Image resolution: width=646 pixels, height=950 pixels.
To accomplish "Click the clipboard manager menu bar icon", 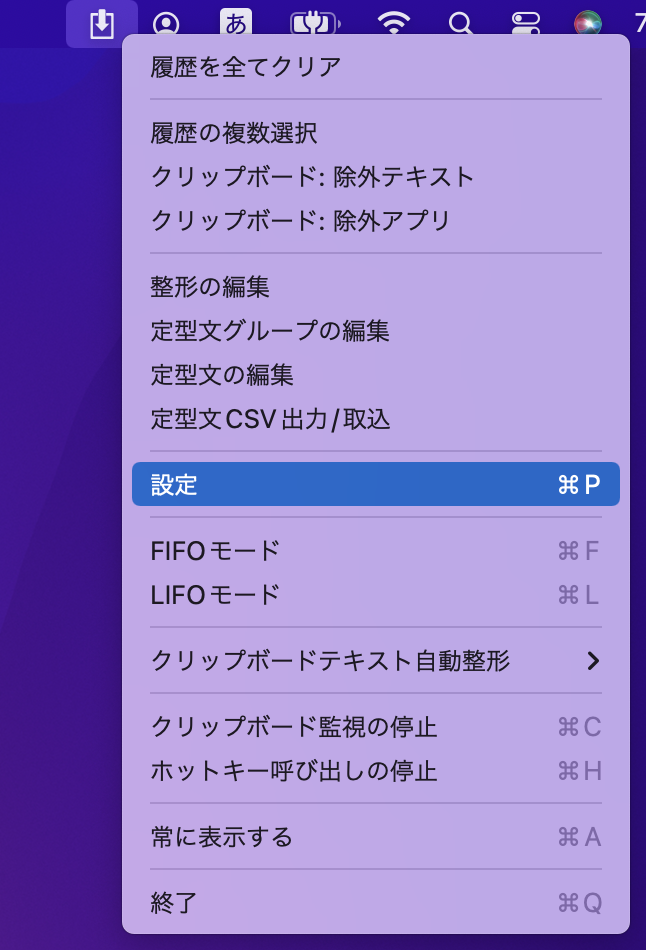I will coord(102,24).
